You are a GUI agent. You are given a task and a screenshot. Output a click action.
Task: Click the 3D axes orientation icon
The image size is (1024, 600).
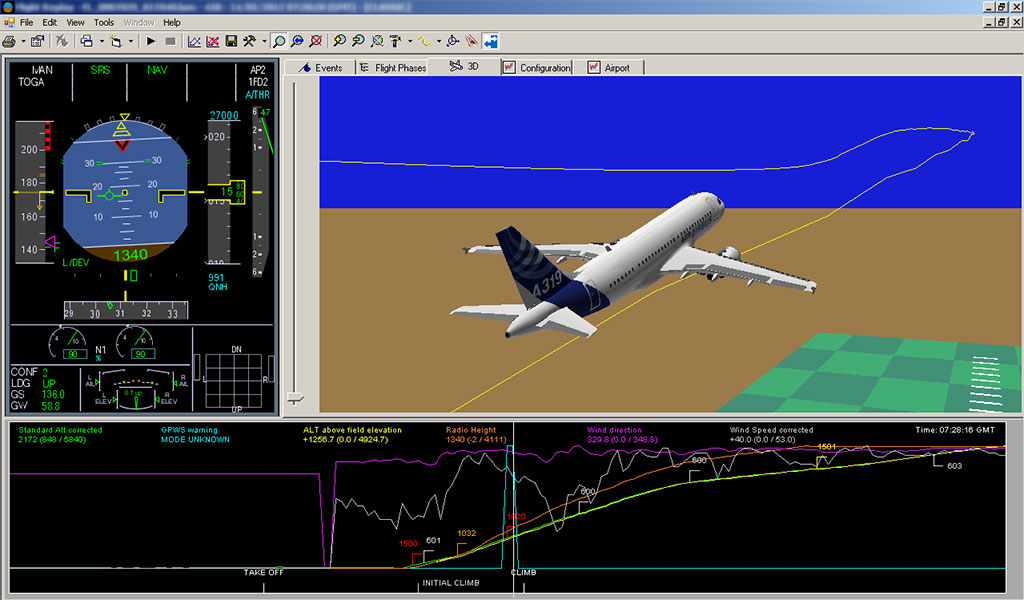[453, 42]
